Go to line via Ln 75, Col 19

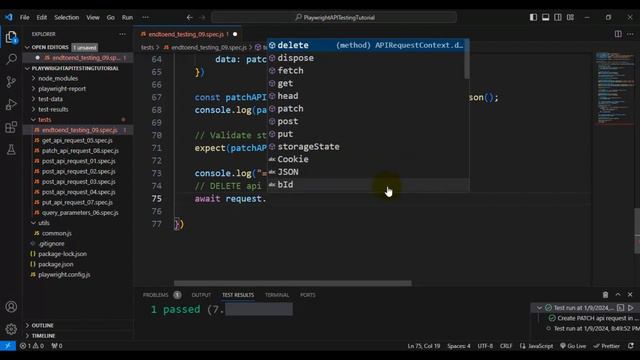pyautogui.click(x=424, y=346)
